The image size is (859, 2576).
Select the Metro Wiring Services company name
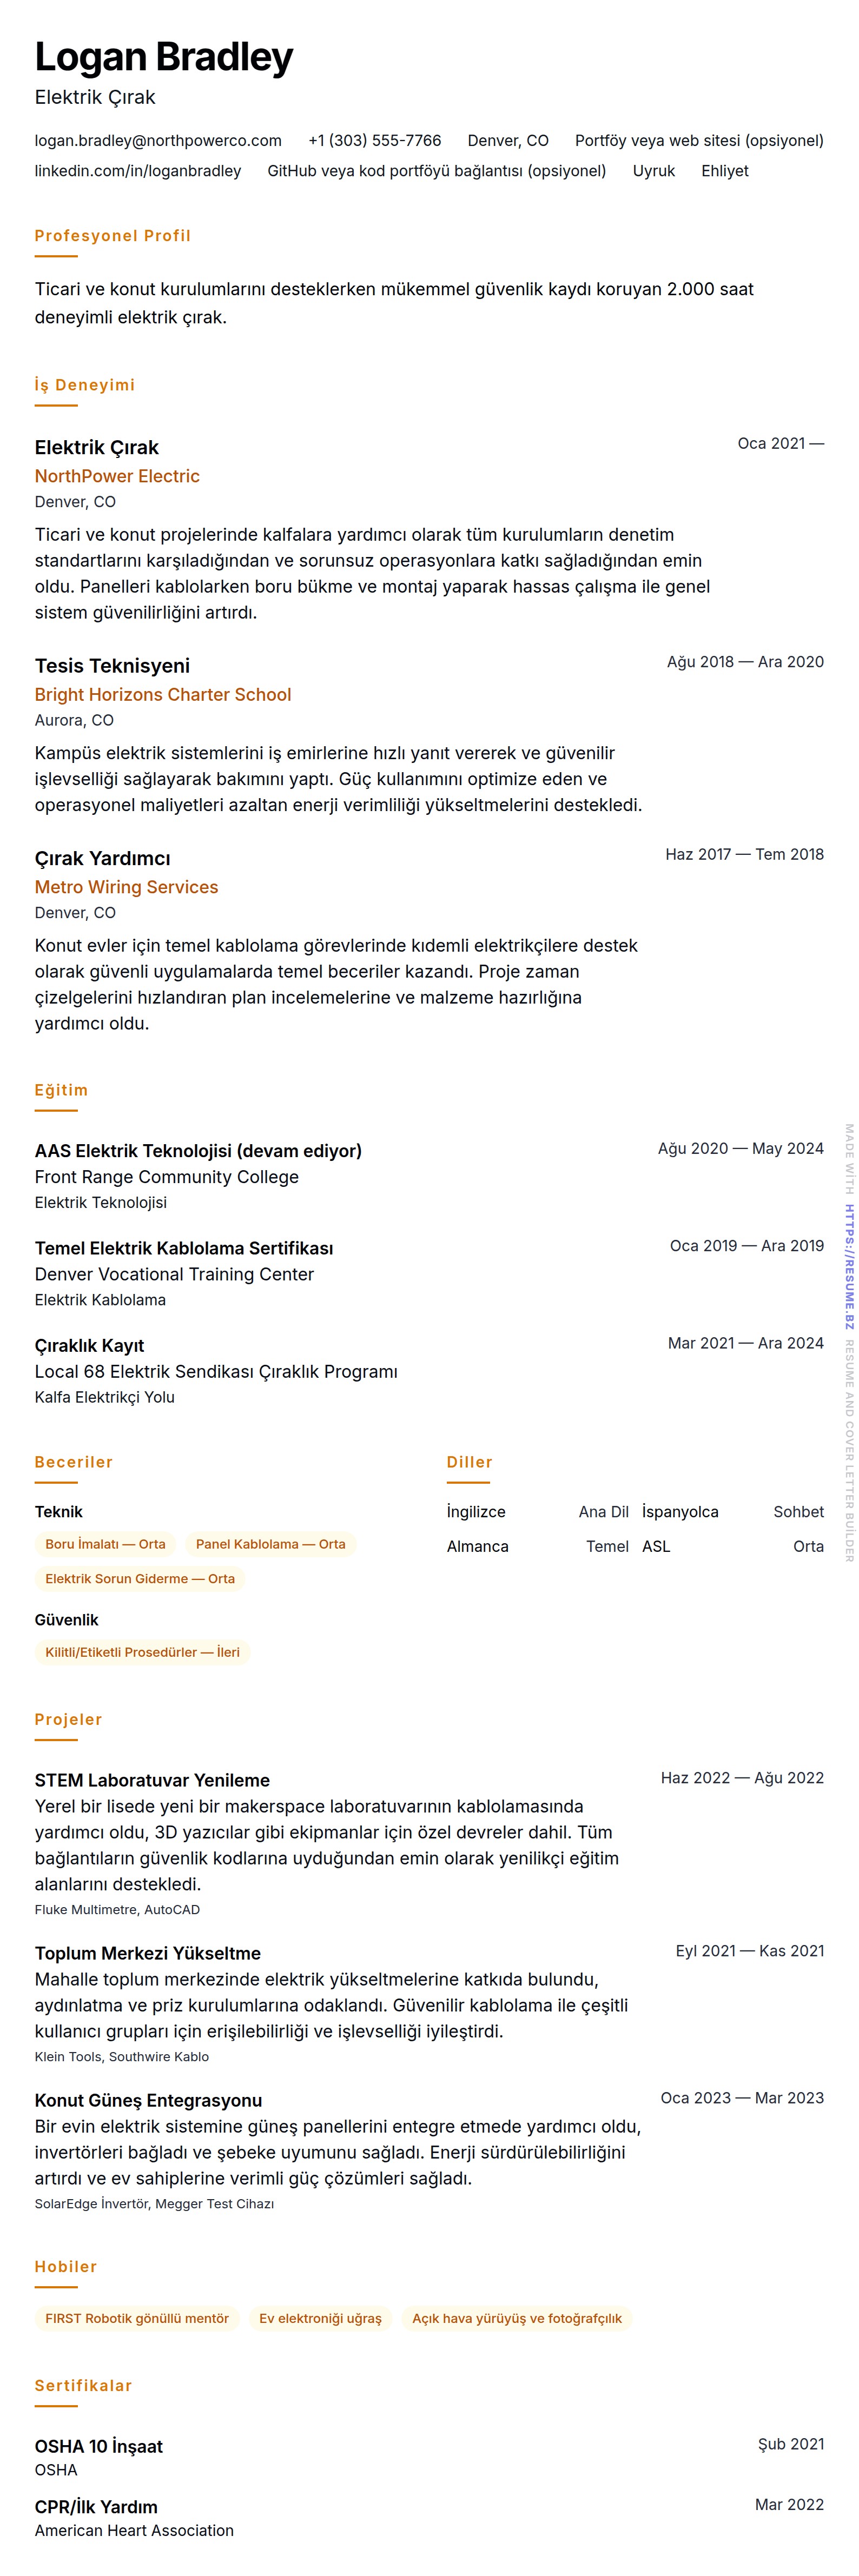coord(126,887)
